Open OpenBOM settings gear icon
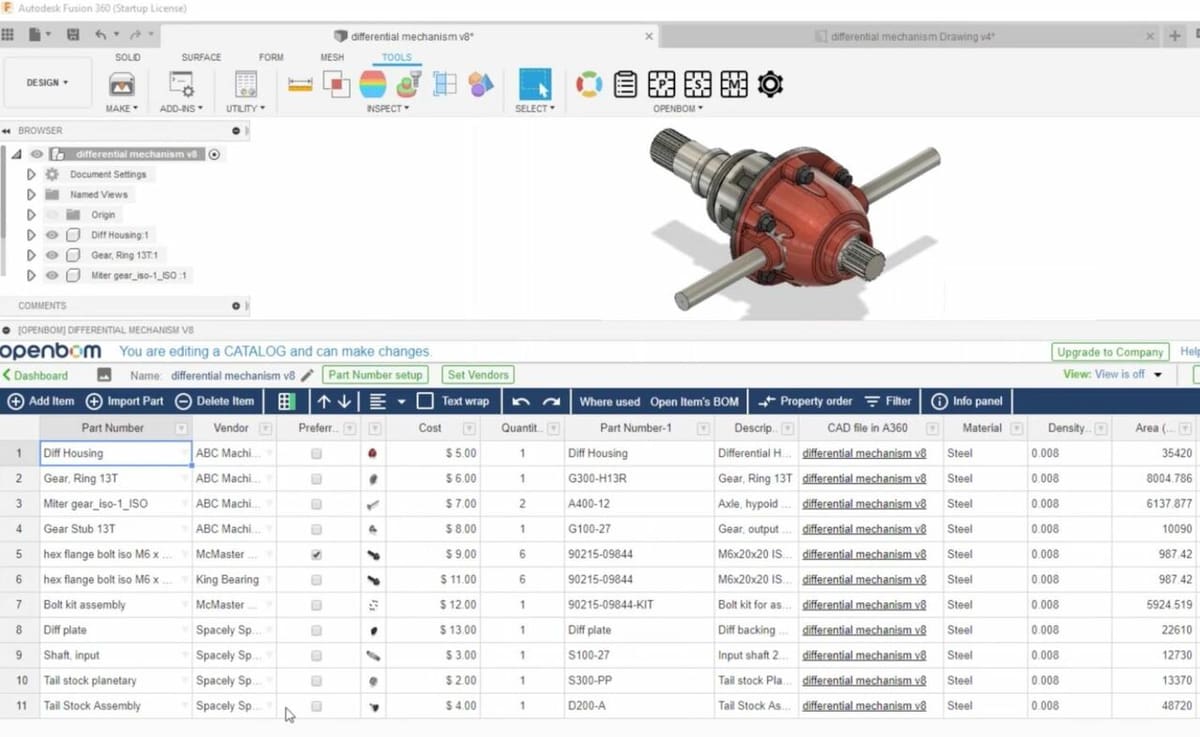 point(770,85)
